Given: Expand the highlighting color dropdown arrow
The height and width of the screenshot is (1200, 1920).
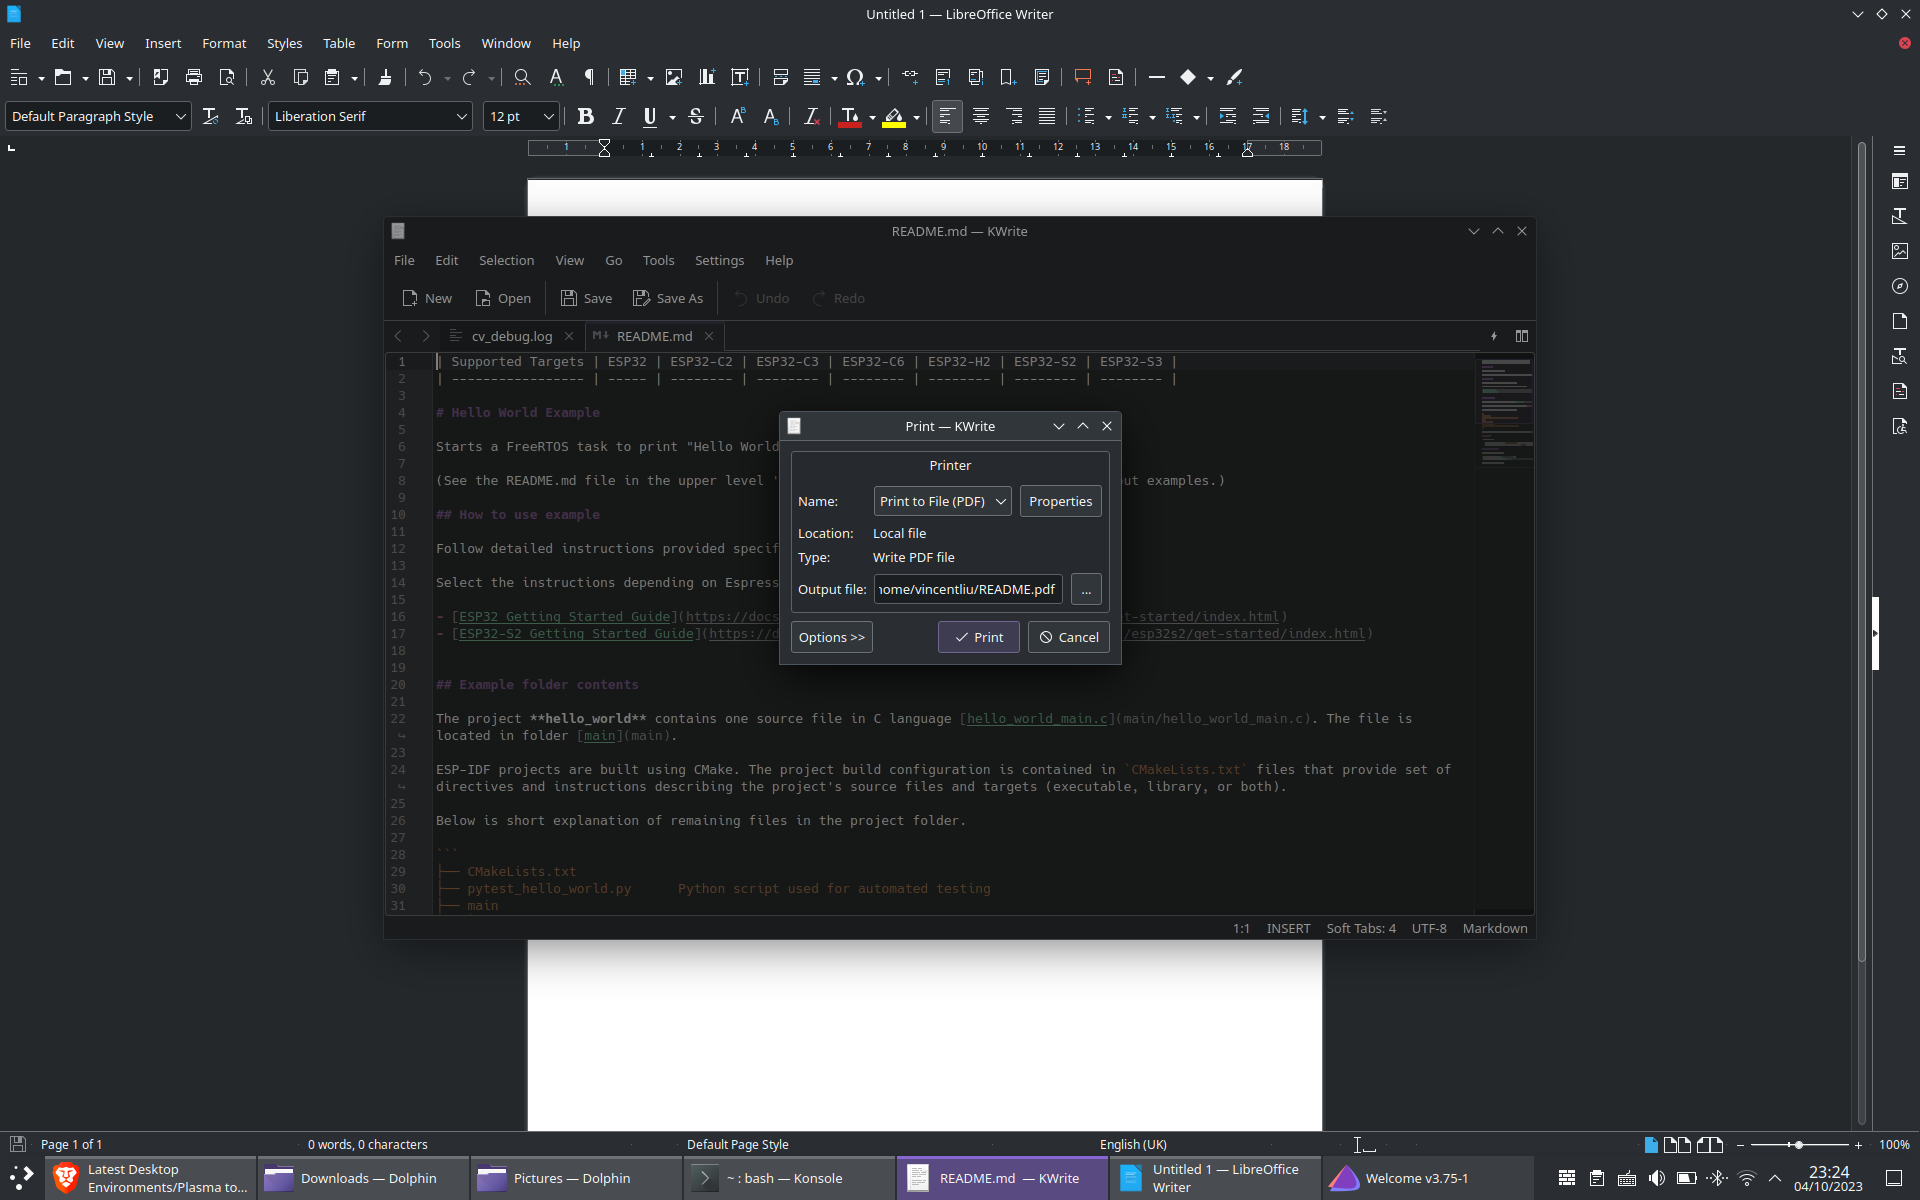Looking at the screenshot, I should [x=916, y=117].
